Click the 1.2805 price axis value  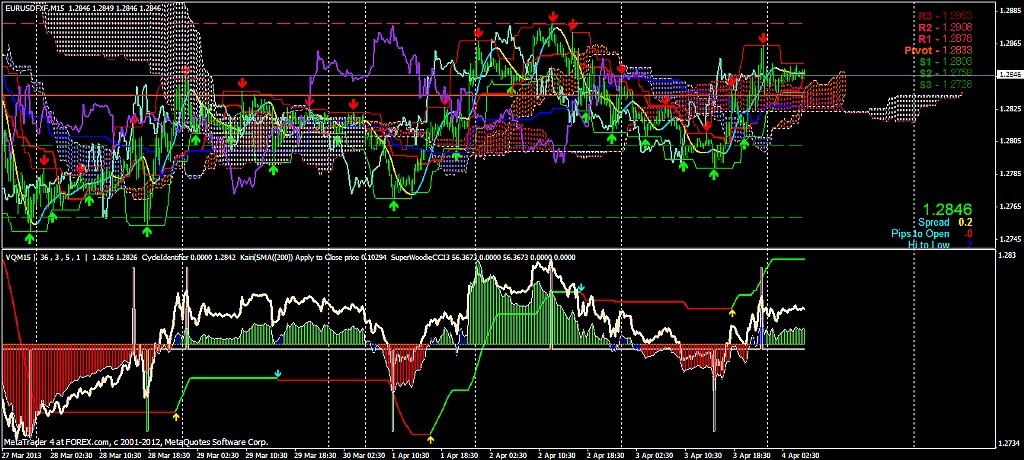[x=1010, y=141]
